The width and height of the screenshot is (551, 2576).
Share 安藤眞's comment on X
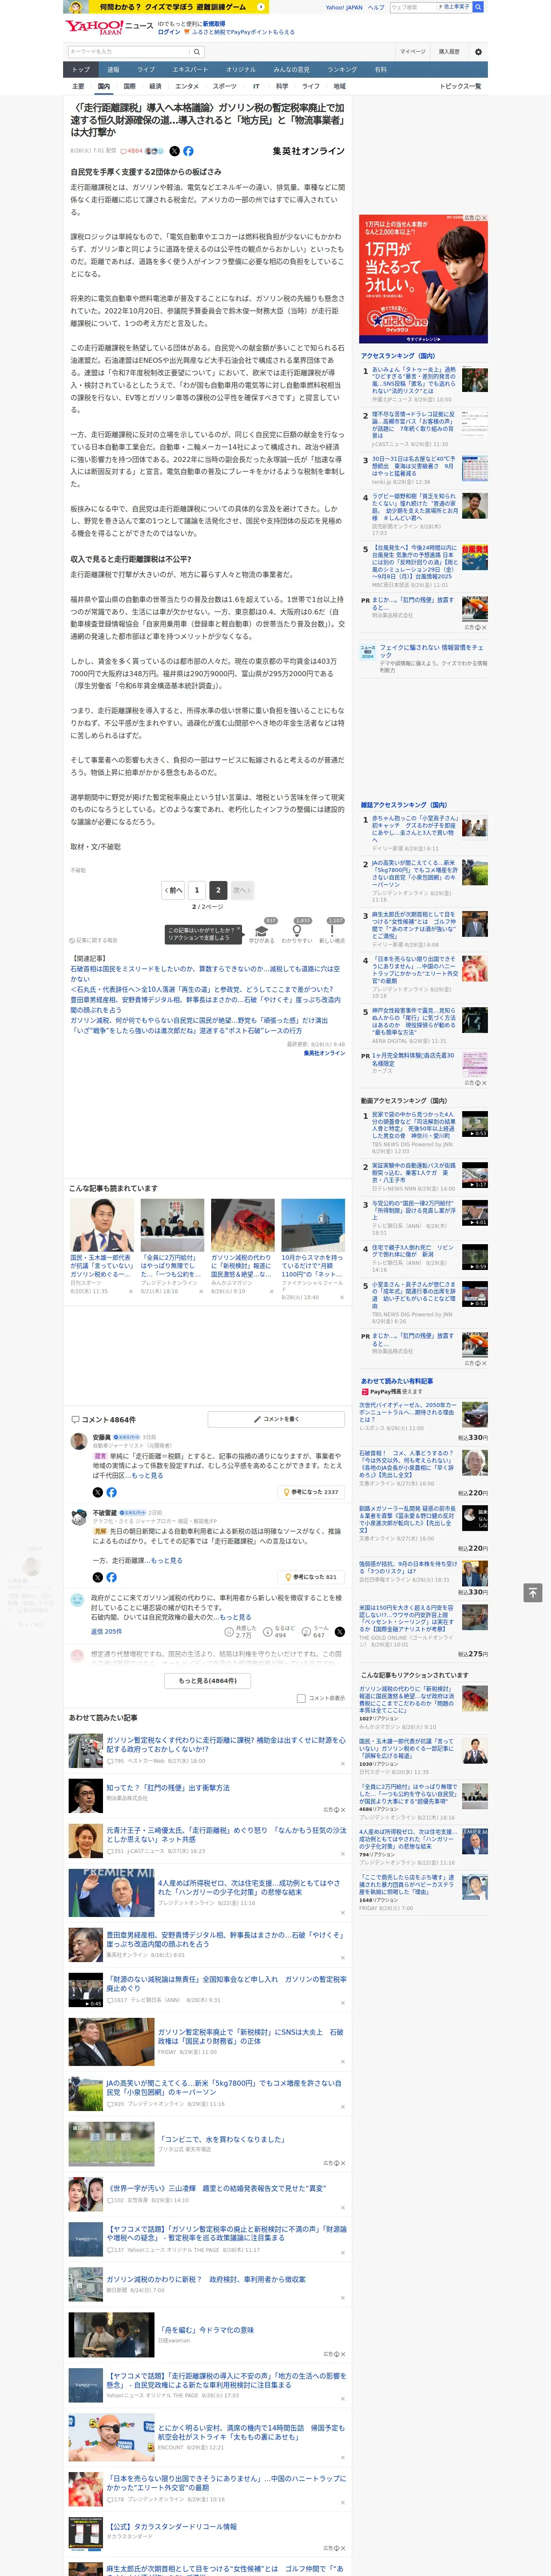(x=98, y=1492)
